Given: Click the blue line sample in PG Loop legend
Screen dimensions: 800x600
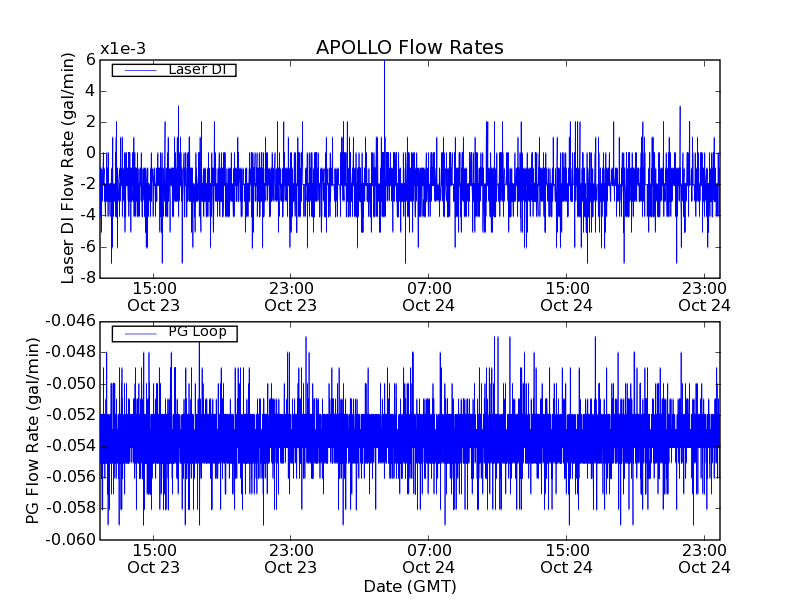Looking at the screenshot, I should click(139, 333).
